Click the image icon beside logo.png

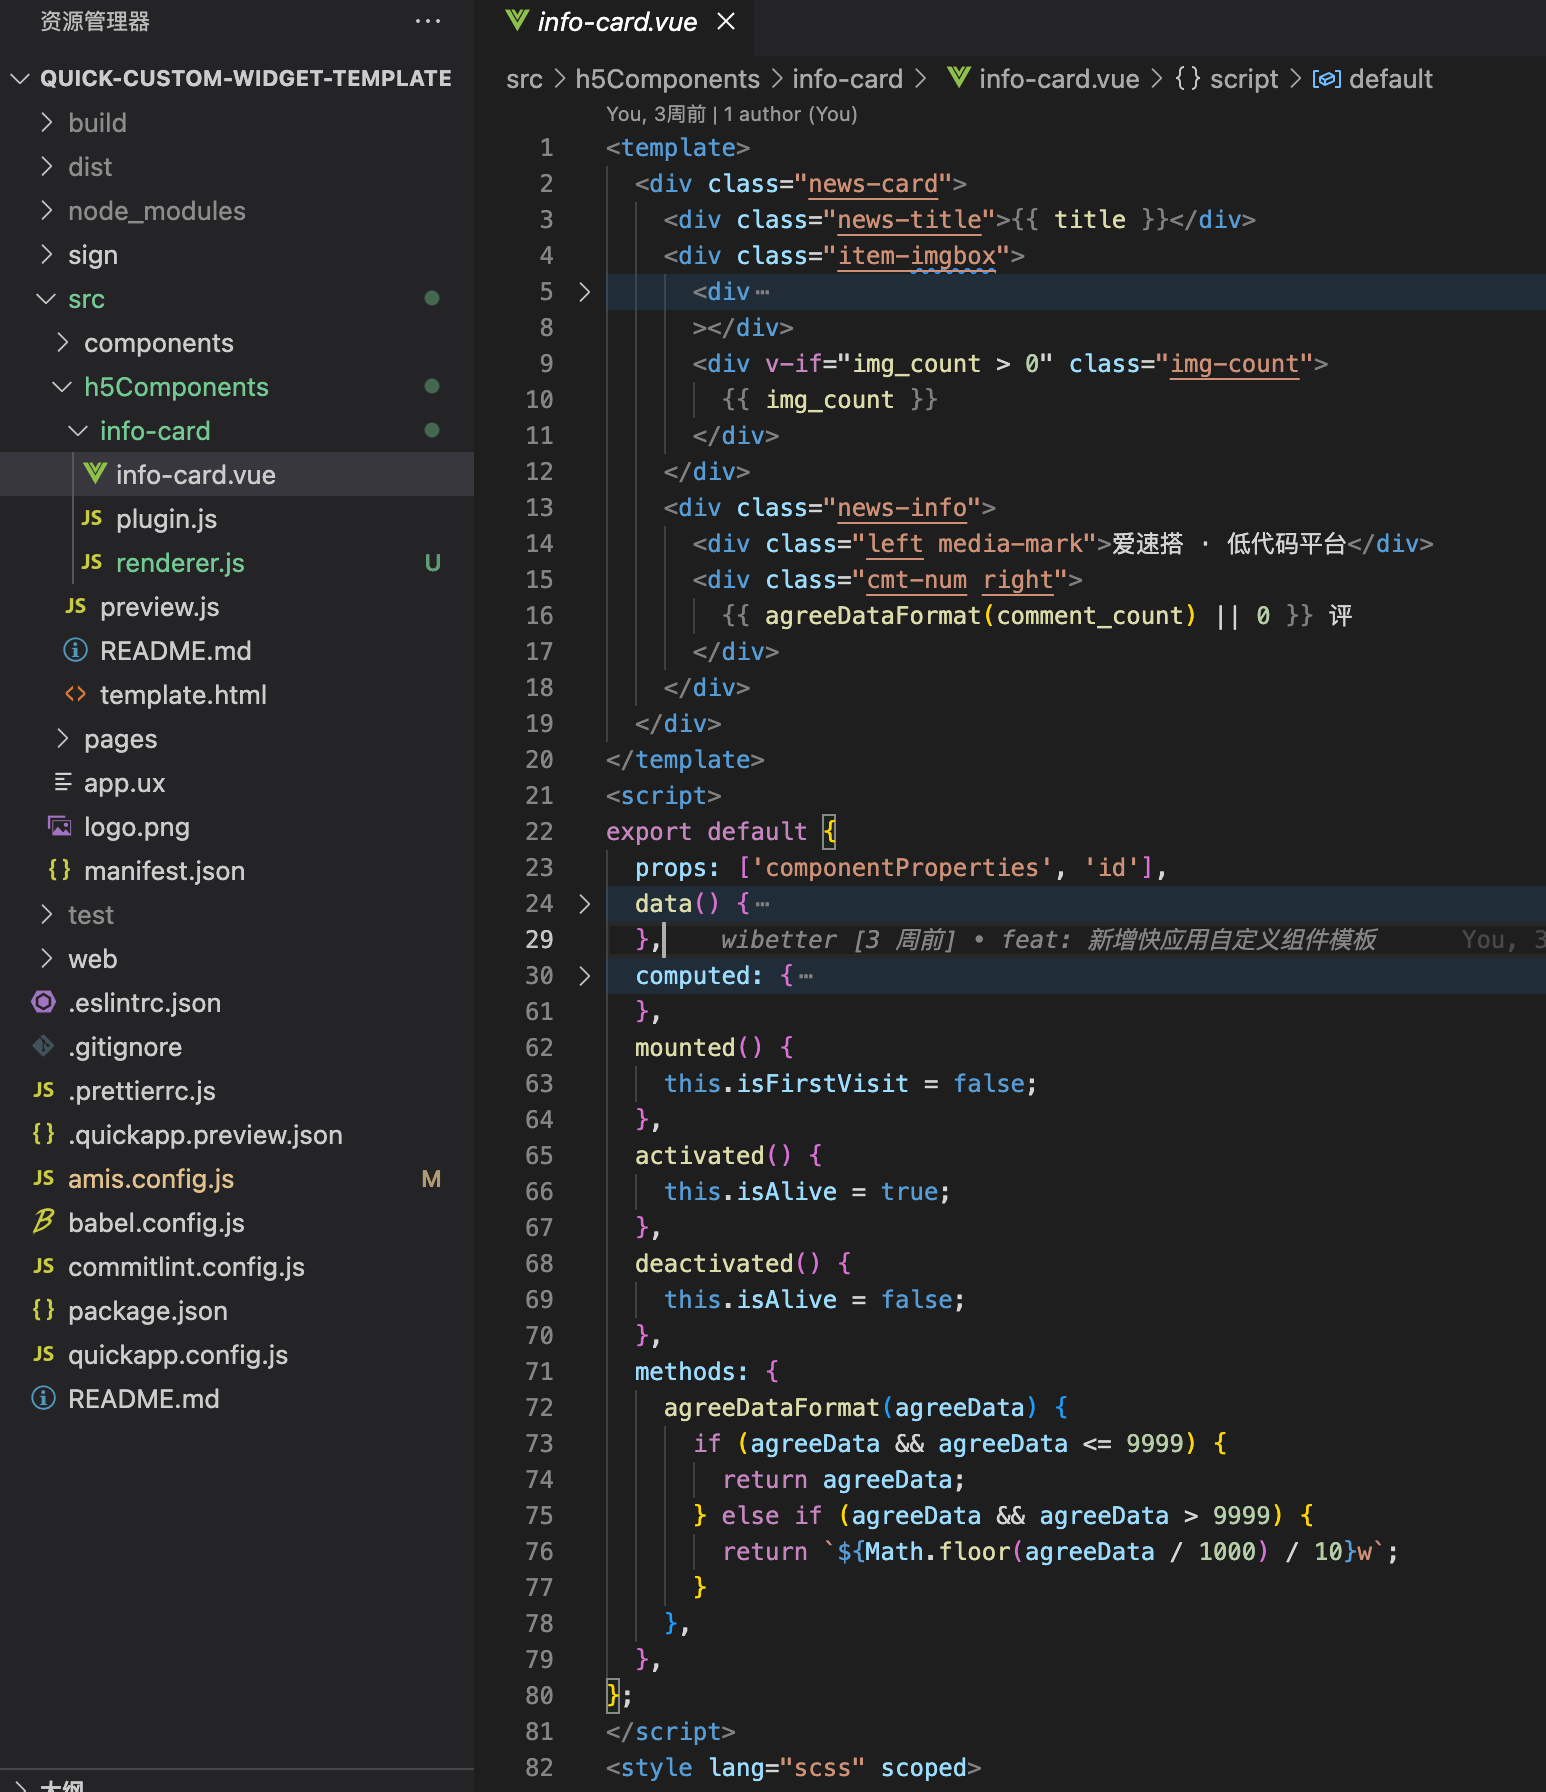tap(60, 826)
